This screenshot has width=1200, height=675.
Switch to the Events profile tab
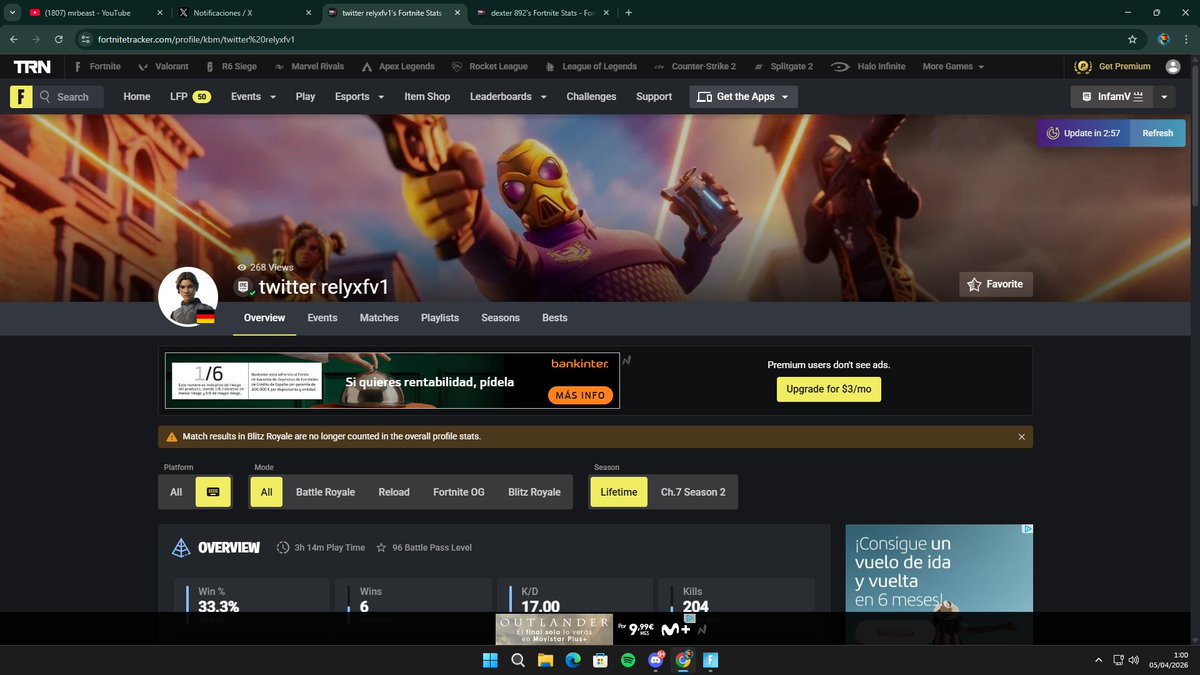[322, 318]
